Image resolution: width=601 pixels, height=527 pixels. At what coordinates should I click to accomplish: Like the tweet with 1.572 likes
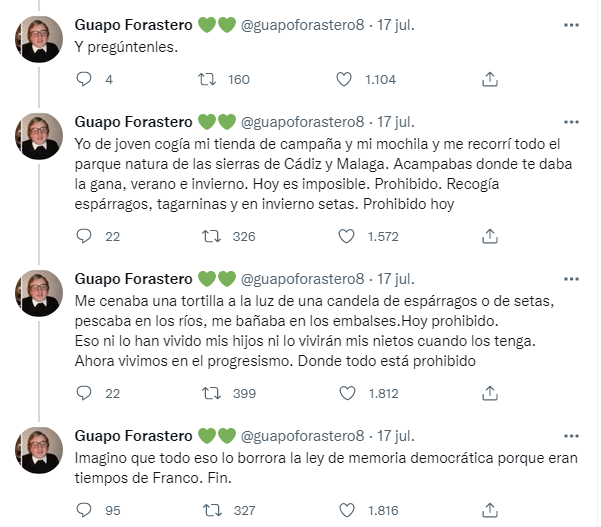point(345,236)
